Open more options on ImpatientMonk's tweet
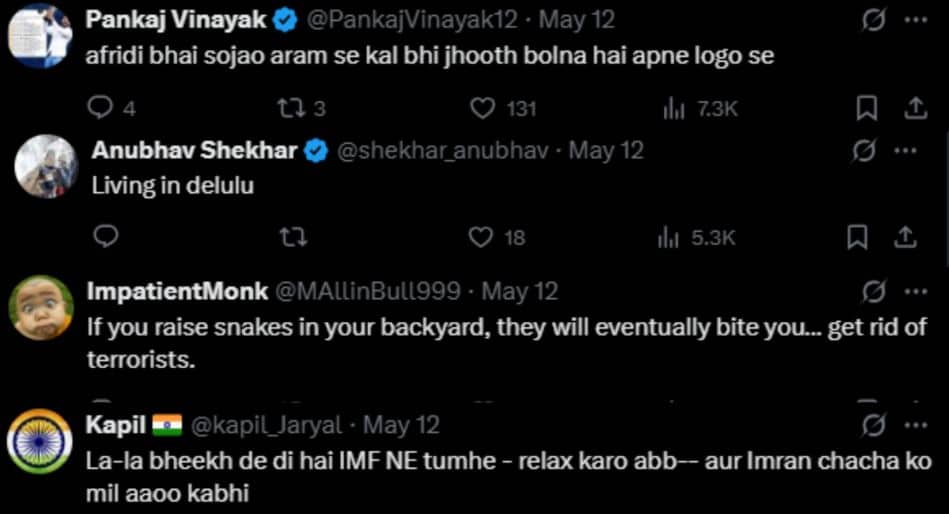The image size is (949, 514). [x=916, y=292]
